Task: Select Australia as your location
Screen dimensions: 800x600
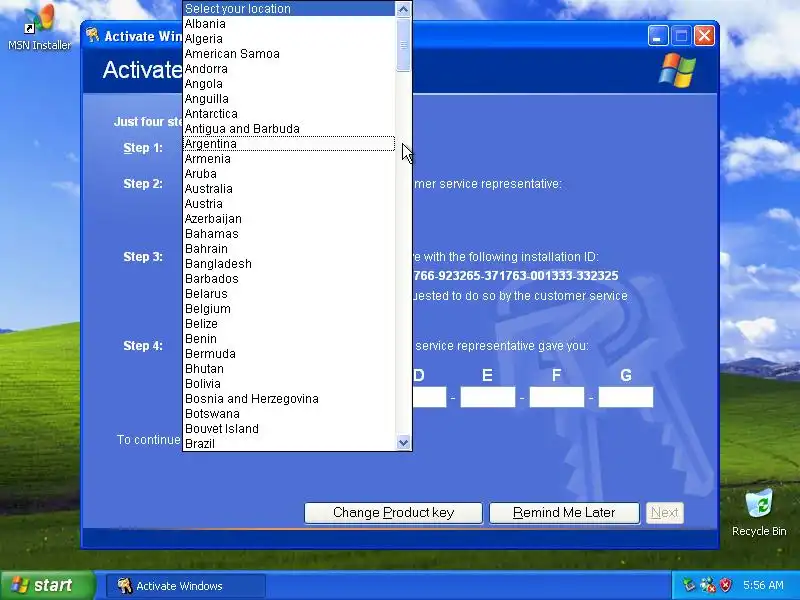Action: [x=289, y=189]
